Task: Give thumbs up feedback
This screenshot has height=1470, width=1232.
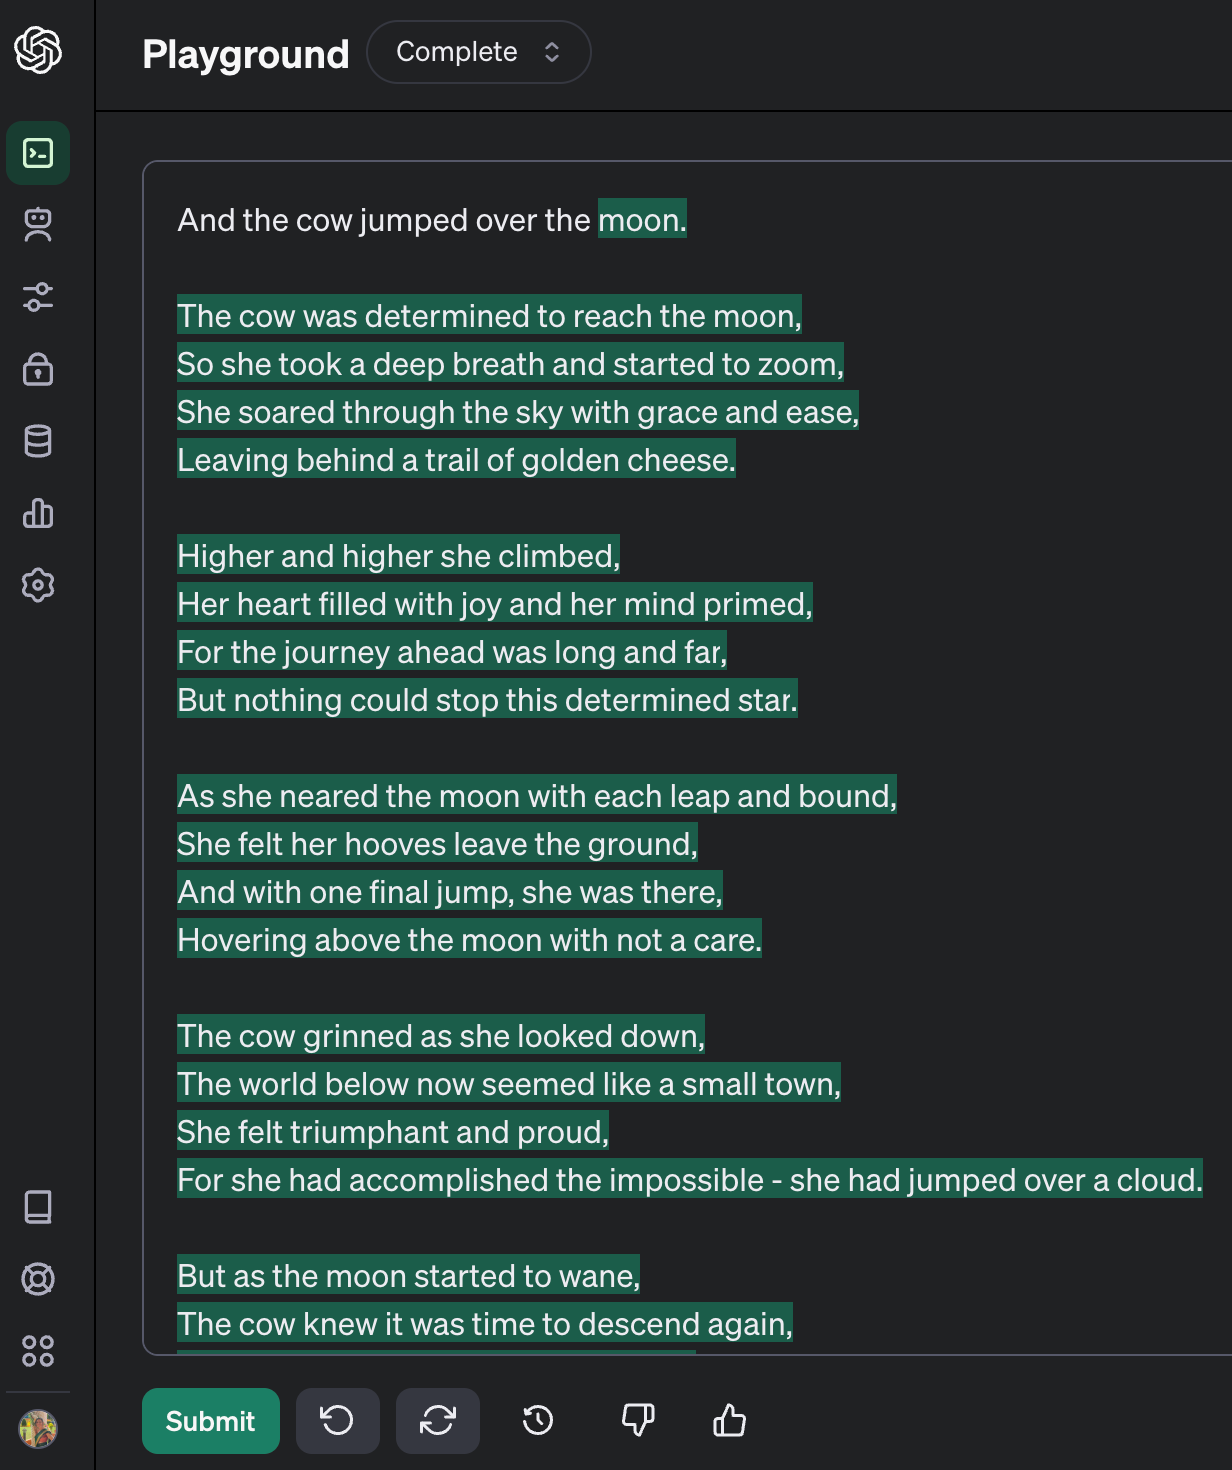Action: [x=729, y=1420]
